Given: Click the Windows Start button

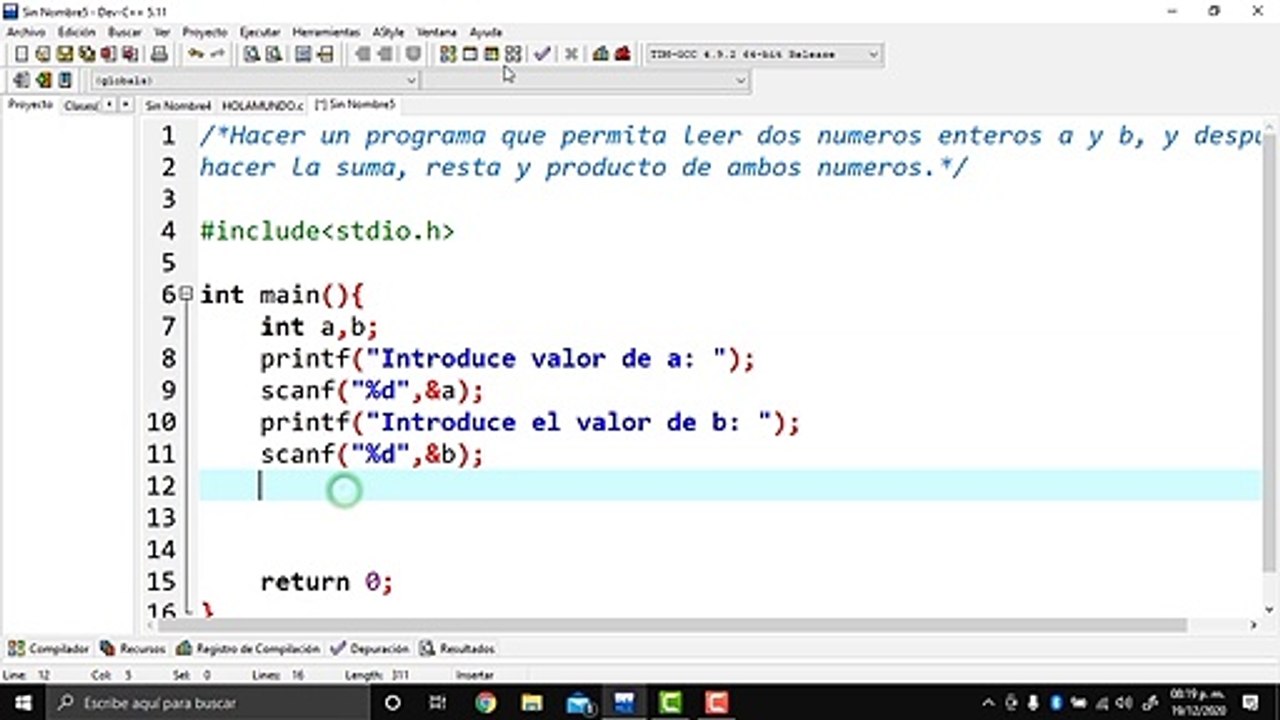Looking at the screenshot, I should click(23, 703).
